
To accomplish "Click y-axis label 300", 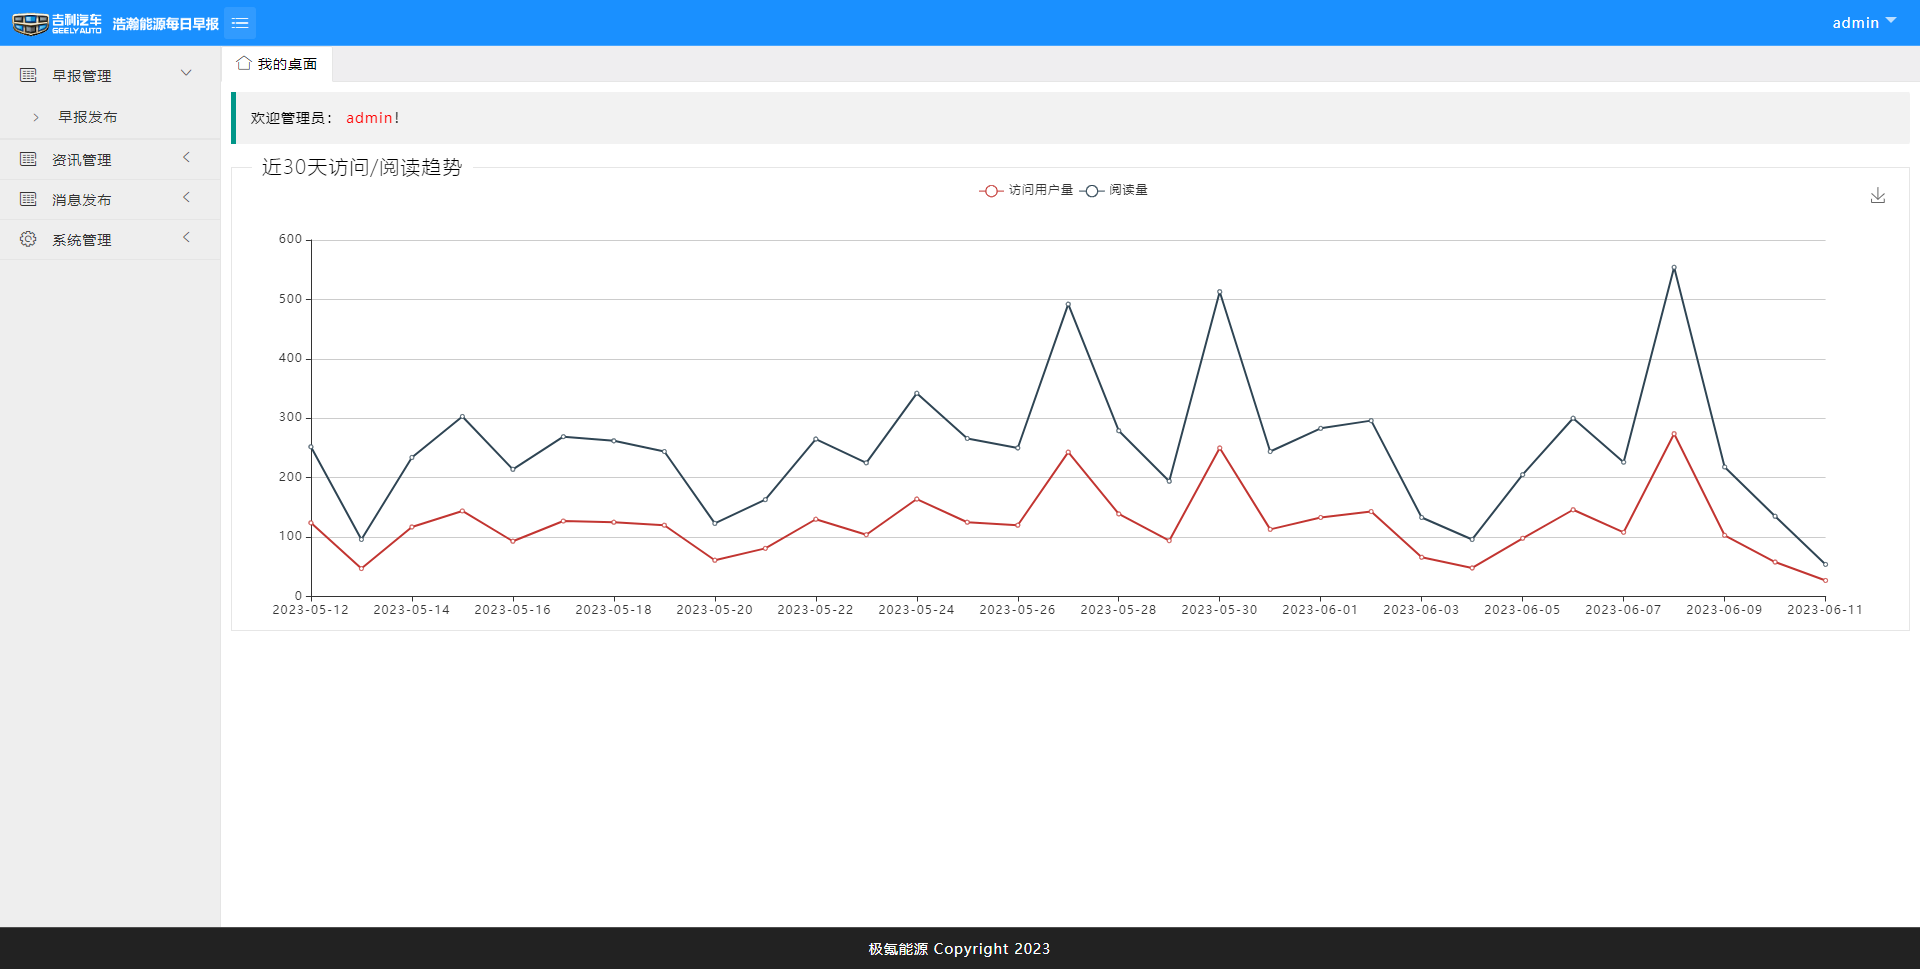I will pos(290,417).
